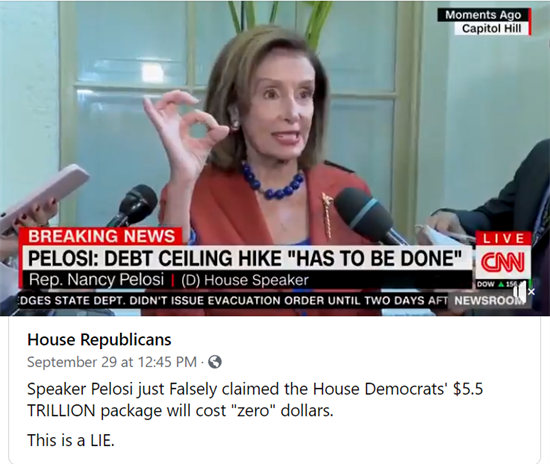Click the State Dept. evacuation news ticker

tap(233, 301)
